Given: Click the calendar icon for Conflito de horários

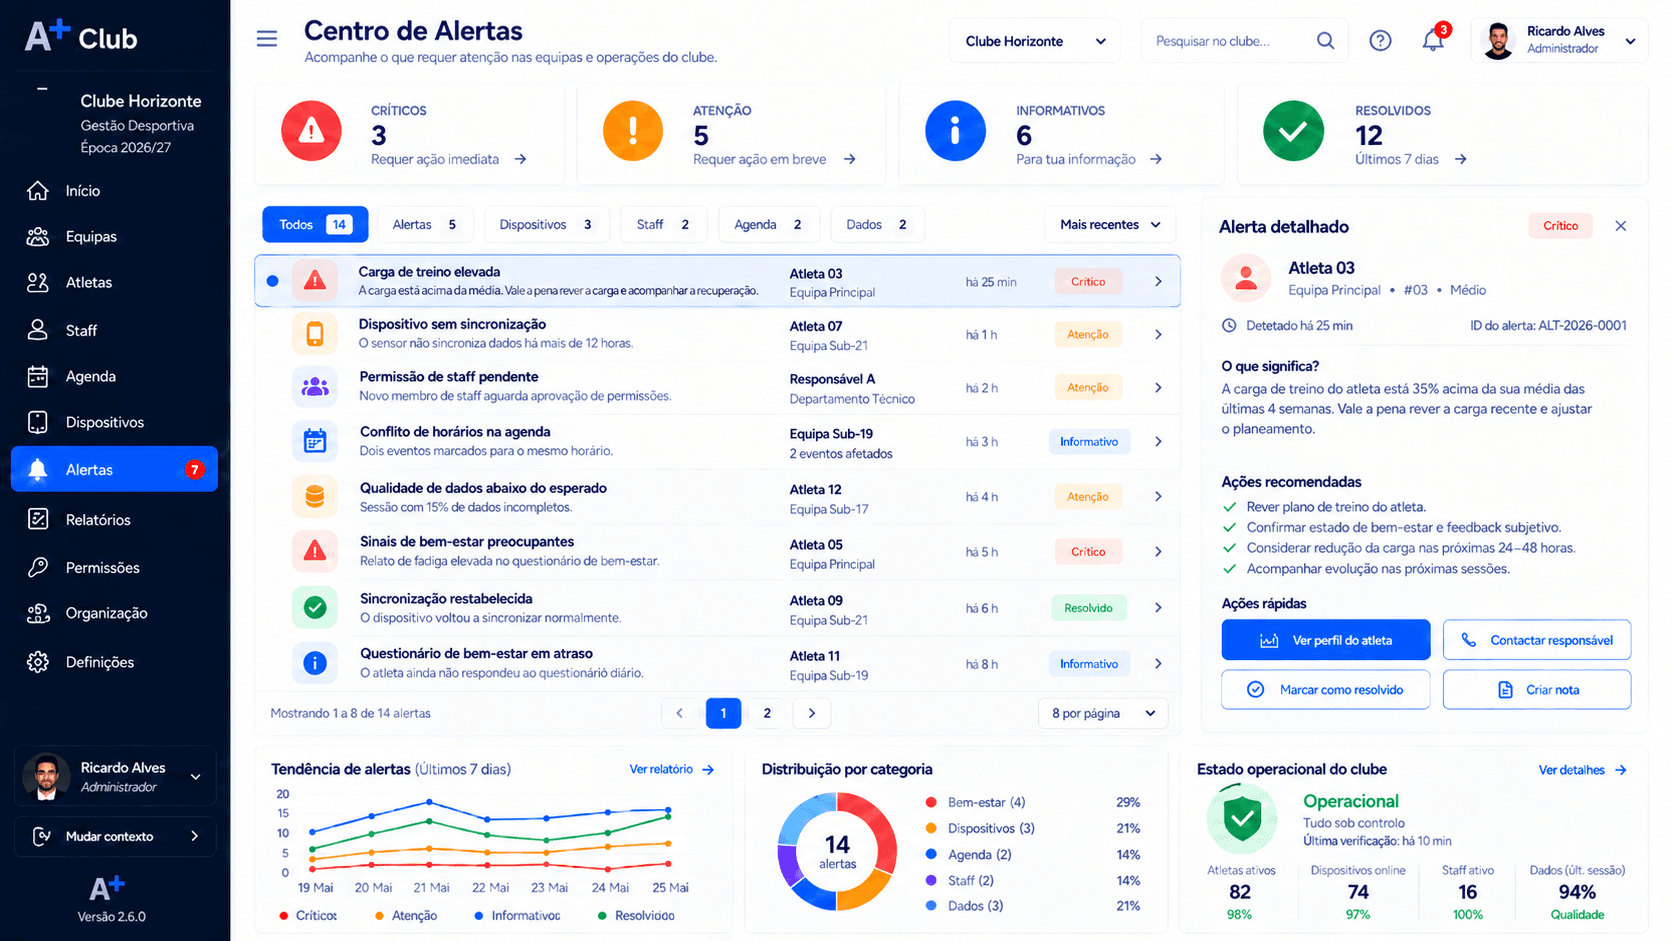Looking at the screenshot, I should (x=315, y=441).
